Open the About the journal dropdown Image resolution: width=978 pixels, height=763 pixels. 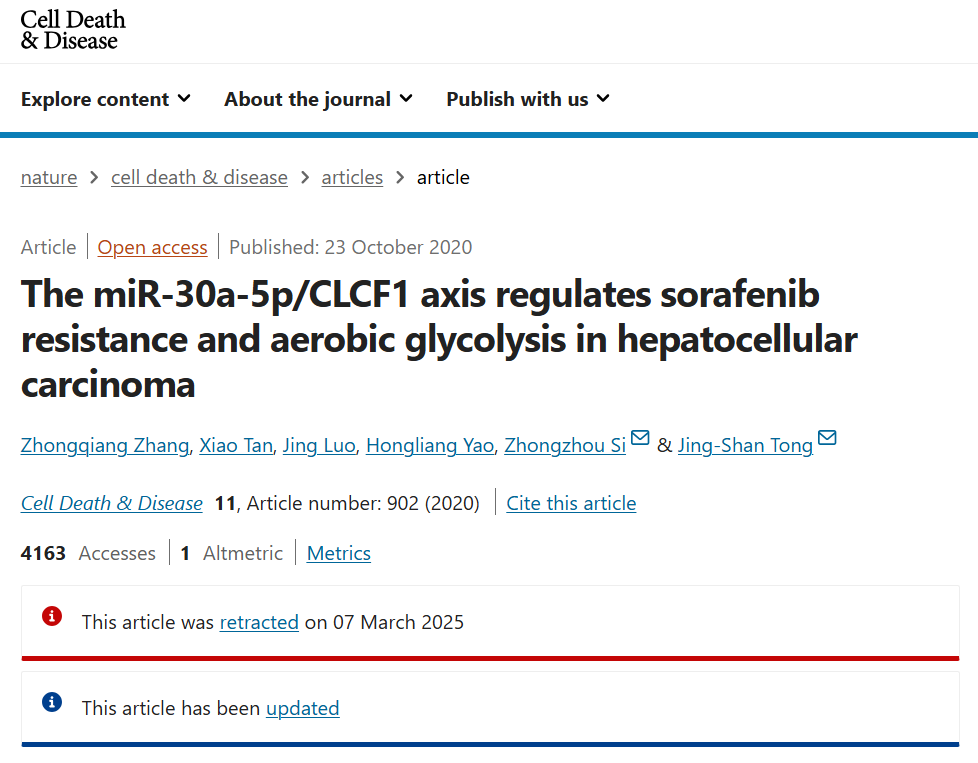pyautogui.click(x=318, y=99)
